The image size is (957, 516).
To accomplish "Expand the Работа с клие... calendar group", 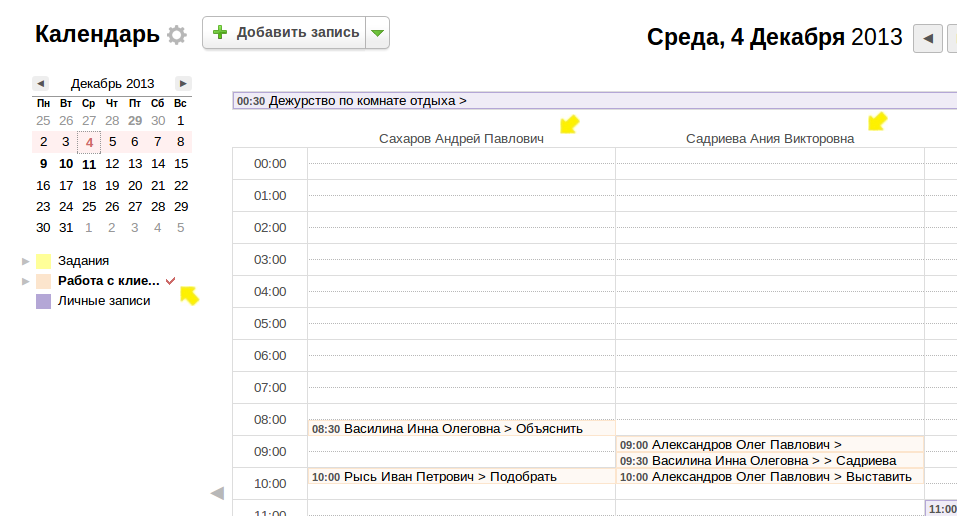I will [26, 281].
